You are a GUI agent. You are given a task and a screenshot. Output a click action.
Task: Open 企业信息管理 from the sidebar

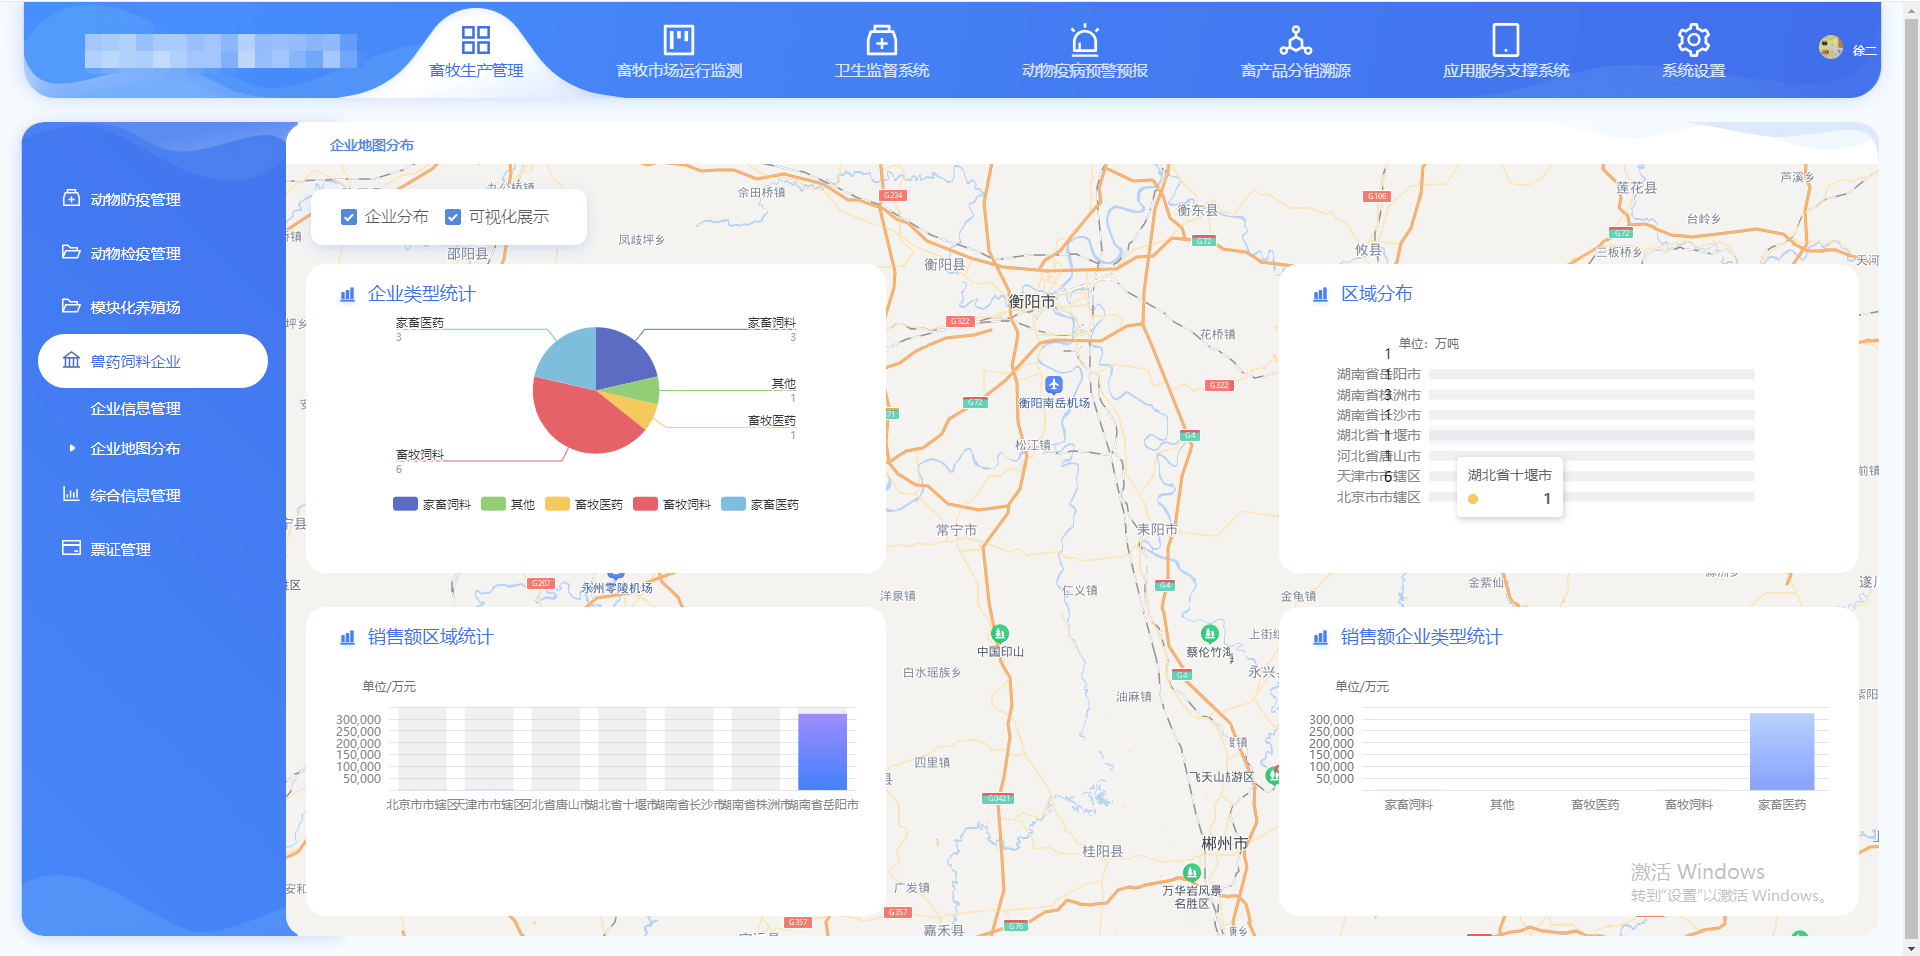click(x=134, y=408)
